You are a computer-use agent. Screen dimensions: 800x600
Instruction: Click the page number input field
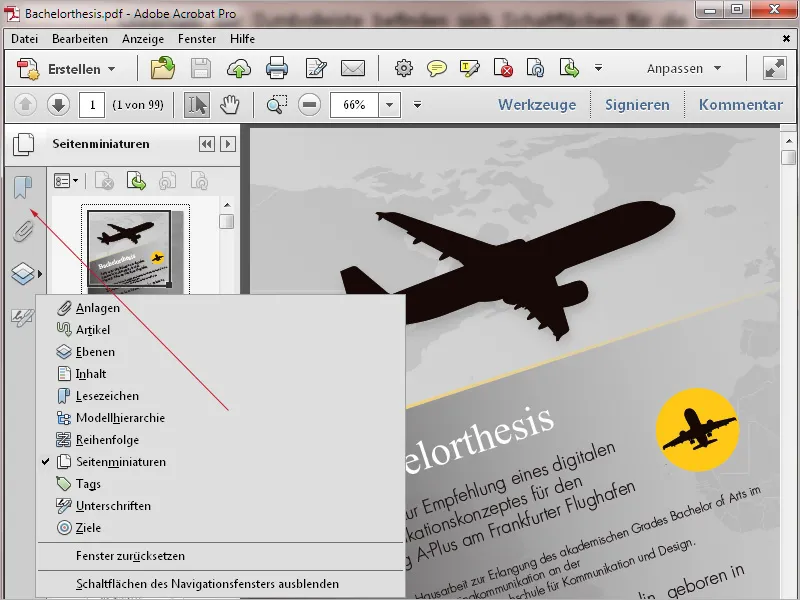92,105
